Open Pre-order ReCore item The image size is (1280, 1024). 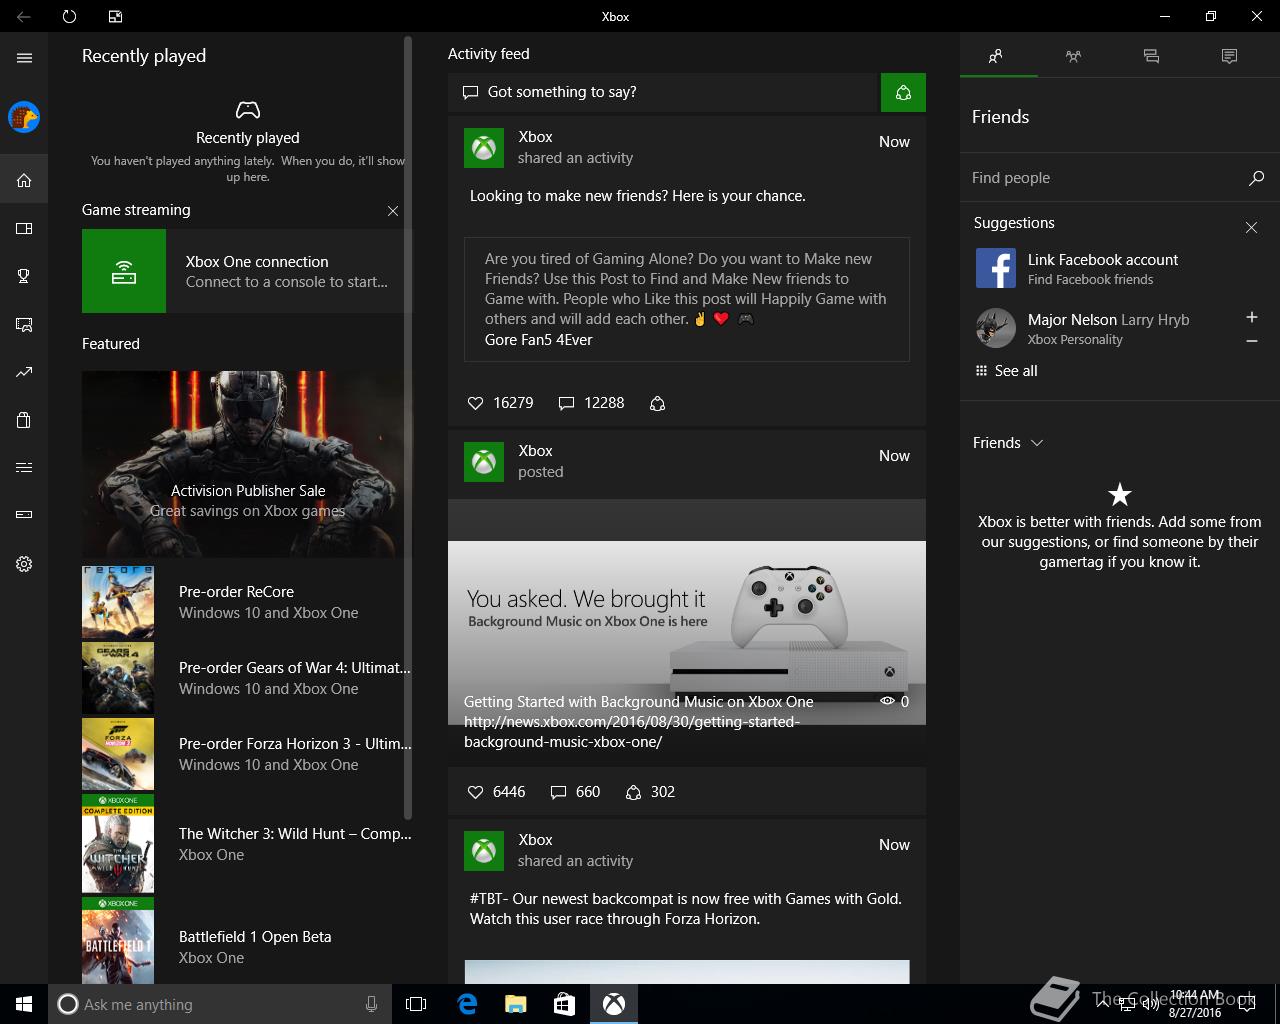[246, 602]
